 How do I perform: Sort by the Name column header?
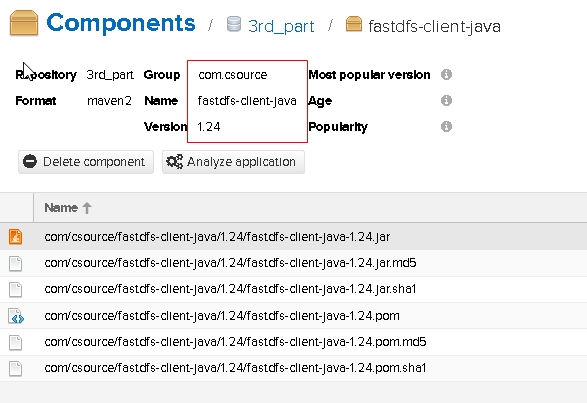pos(61,207)
